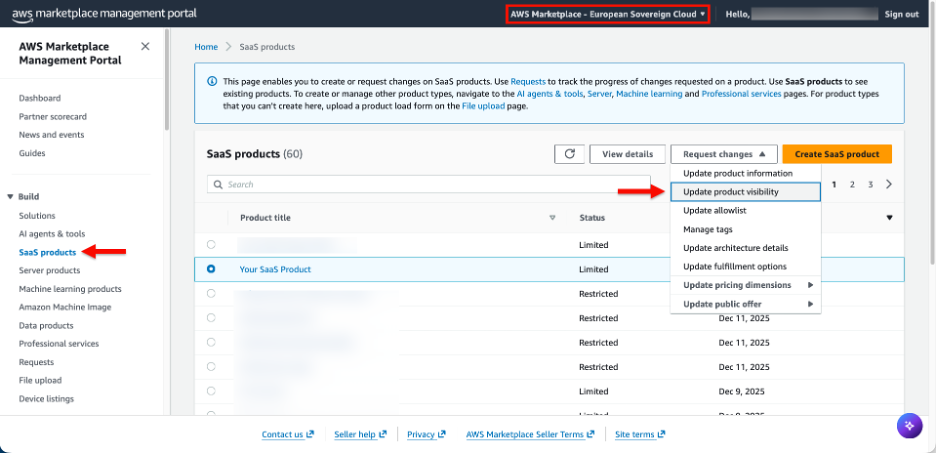Open Dashboard in sidebar
Image resolution: width=936 pixels, height=454 pixels.
tap(39, 98)
